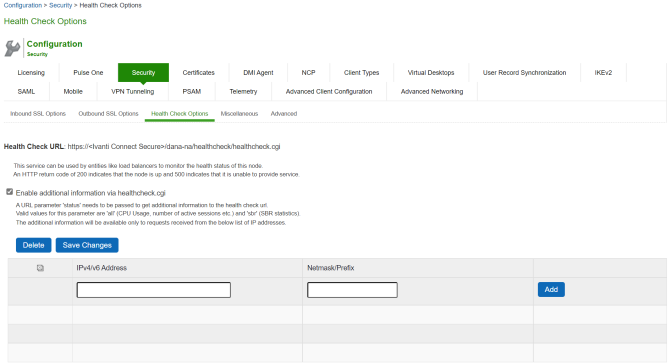Open the Certificates tab
This screenshot has width=672, height=364.
(198, 72)
